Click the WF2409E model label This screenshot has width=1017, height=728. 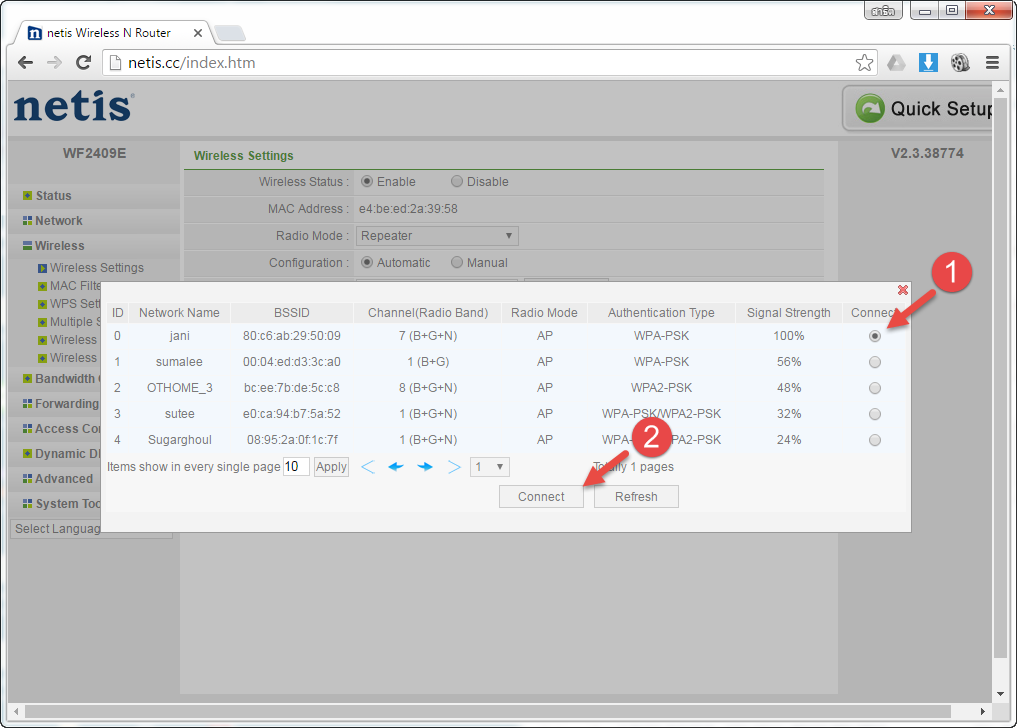coord(95,153)
